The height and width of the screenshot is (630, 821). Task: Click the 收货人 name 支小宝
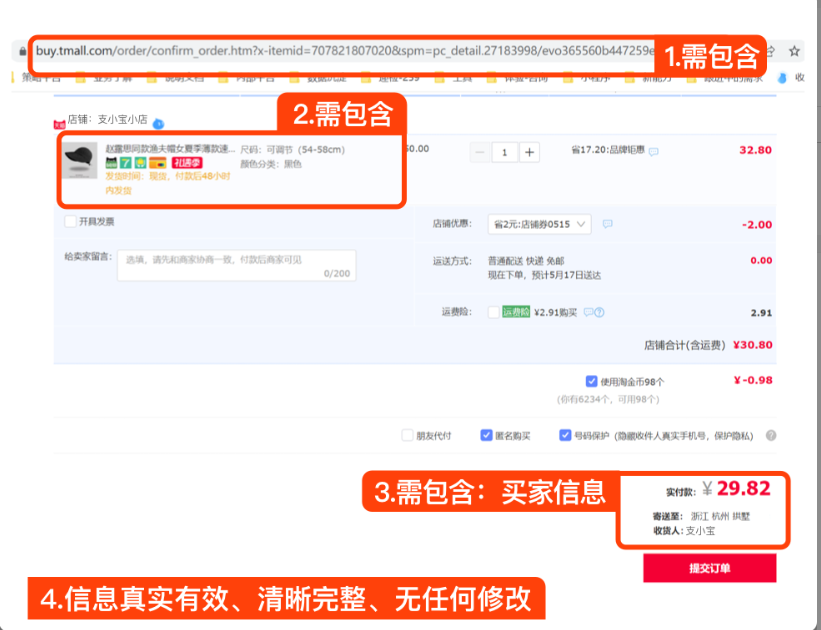click(x=700, y=530)
